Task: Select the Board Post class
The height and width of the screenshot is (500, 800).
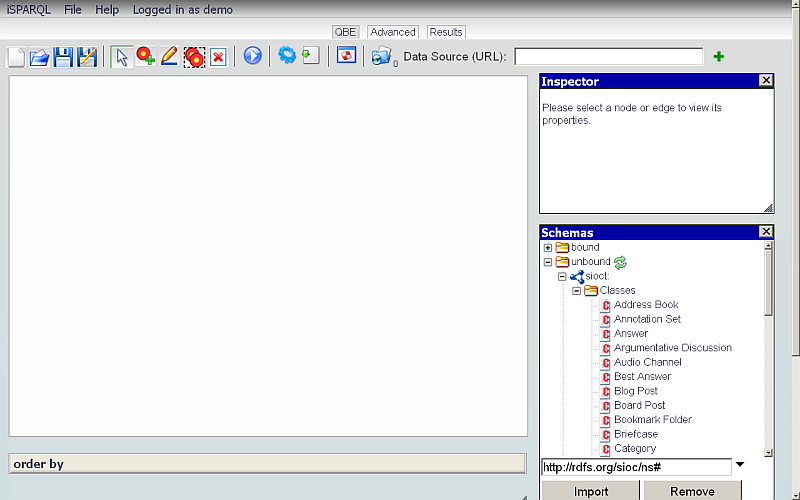Action: click(x=640, y=405)
